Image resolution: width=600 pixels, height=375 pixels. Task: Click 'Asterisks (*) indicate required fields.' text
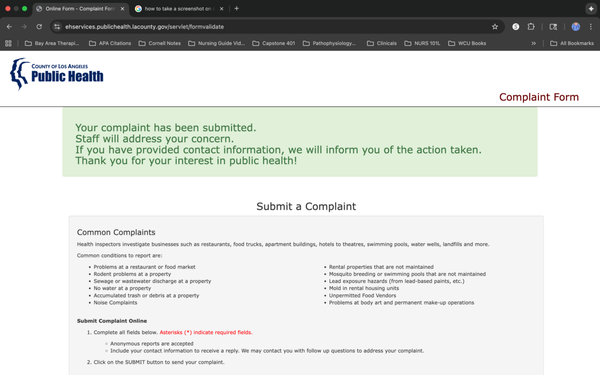(206, 333)
